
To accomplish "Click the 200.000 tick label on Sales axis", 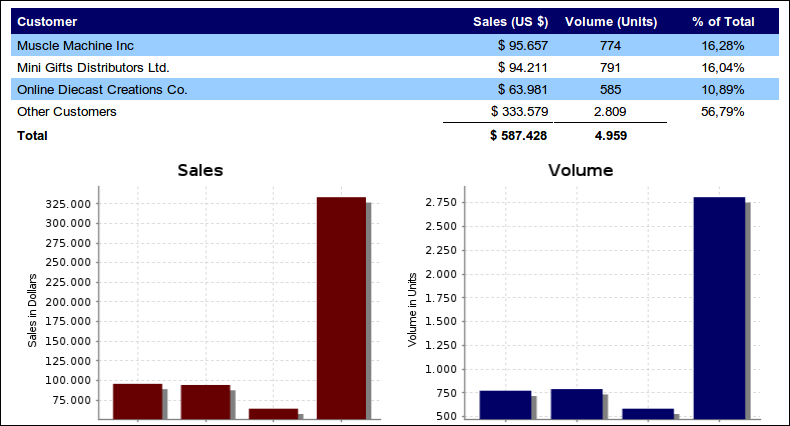I will point(68,302).
